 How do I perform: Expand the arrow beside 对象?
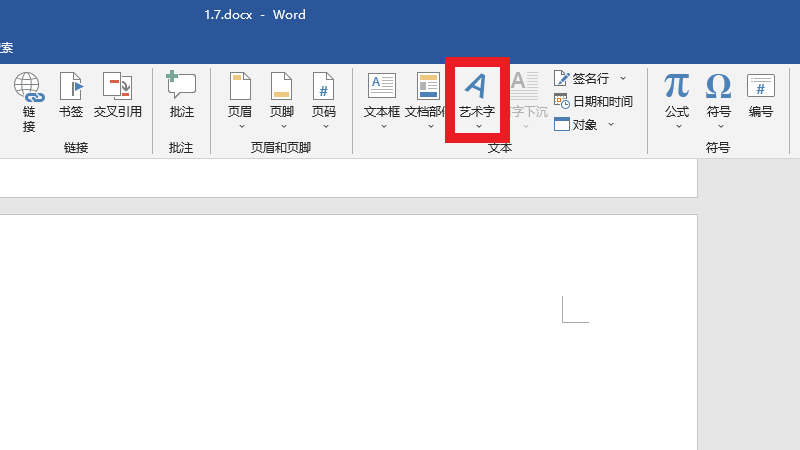[x=610, y=125]
